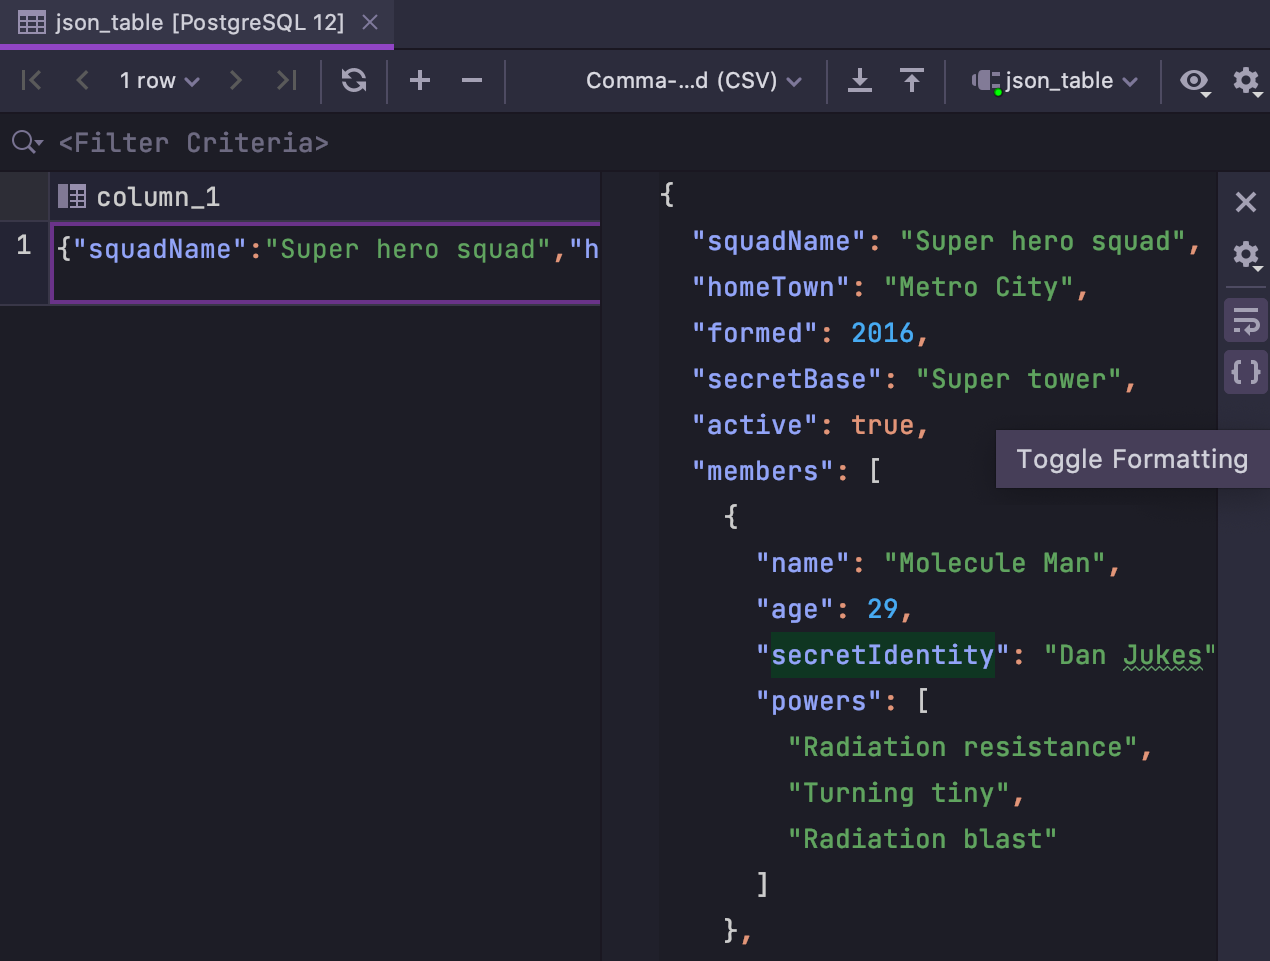Open the '1 row' page size dropdown
The image size is (1270, 961).
point(160,81)
